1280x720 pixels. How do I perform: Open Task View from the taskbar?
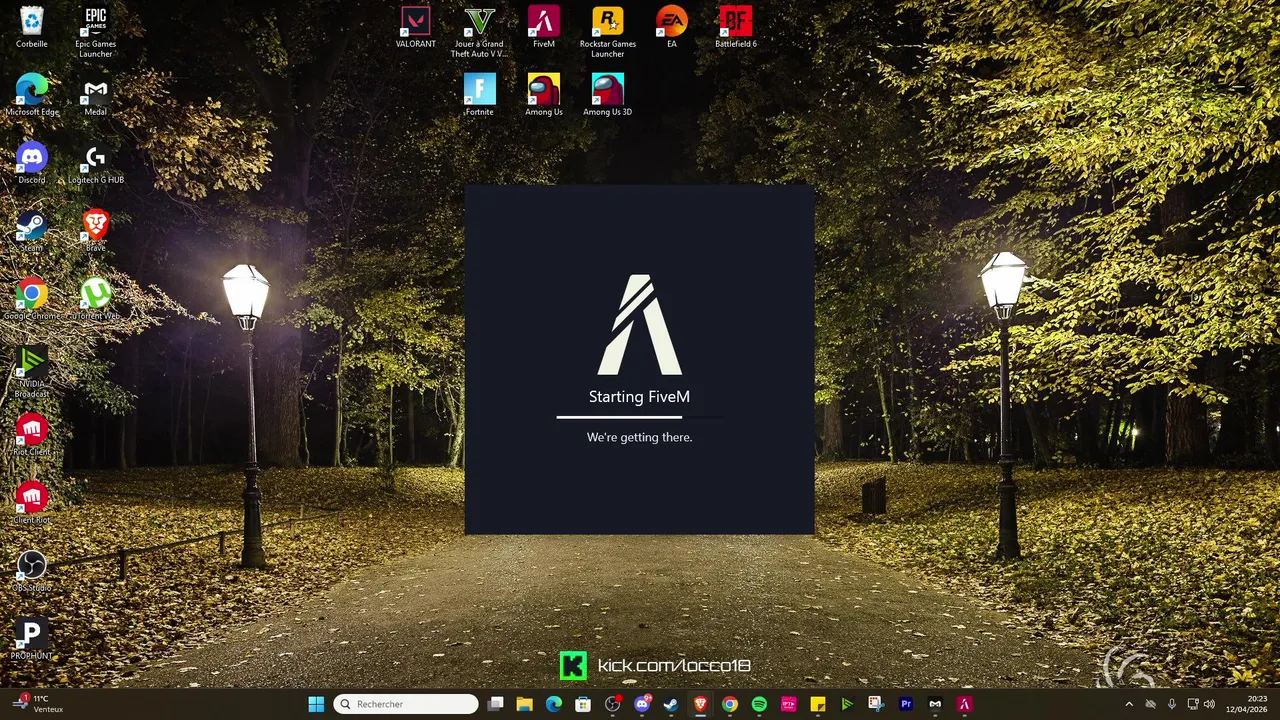pyautogui.click(x=495, y=704)
